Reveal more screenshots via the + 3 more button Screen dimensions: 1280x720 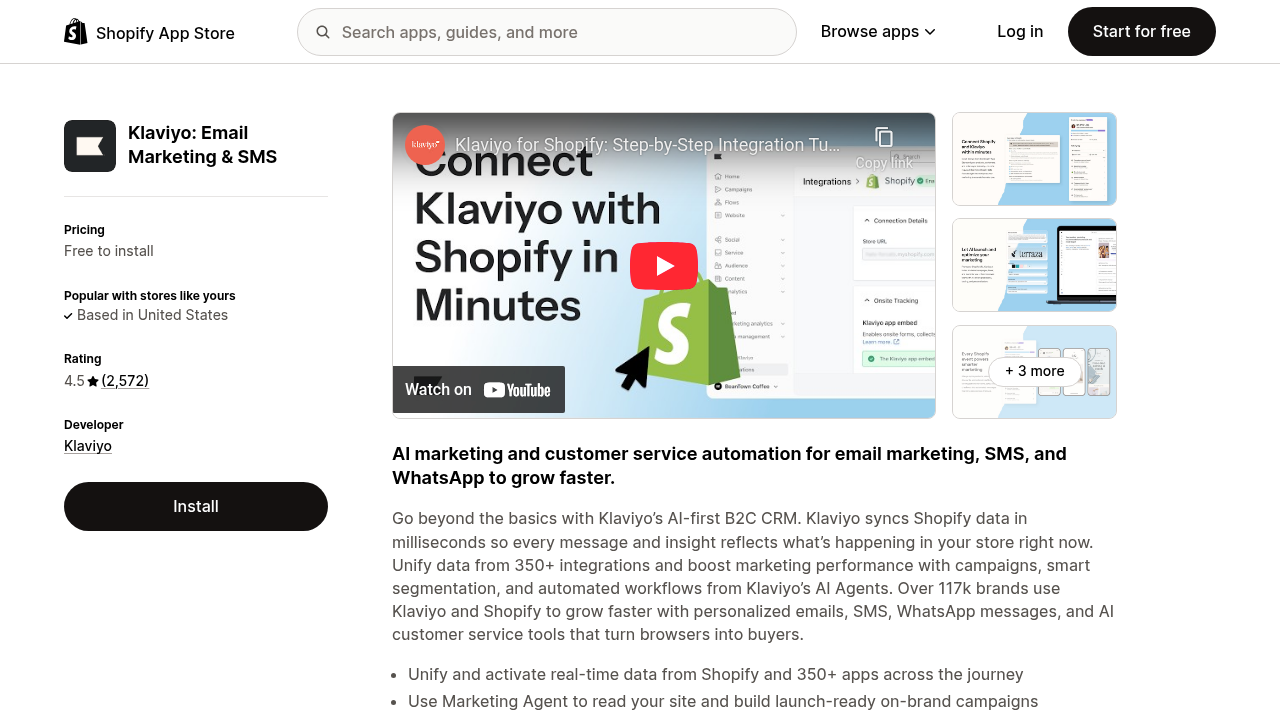click(x=1034, y=371)
